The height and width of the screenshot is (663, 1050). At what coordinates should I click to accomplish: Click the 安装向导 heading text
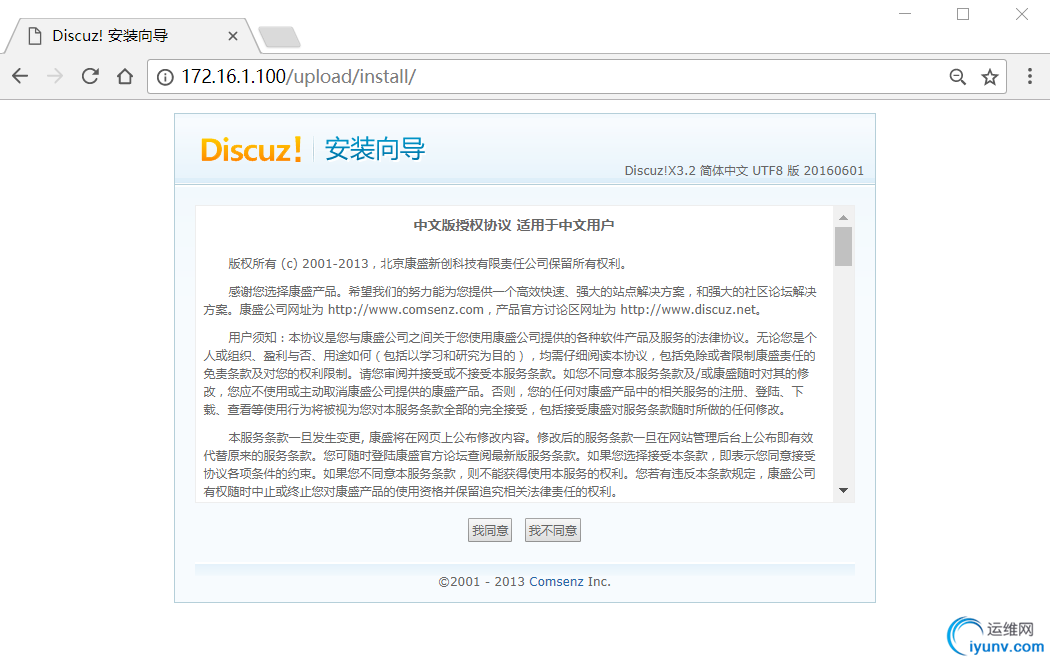tap(375, 149)
